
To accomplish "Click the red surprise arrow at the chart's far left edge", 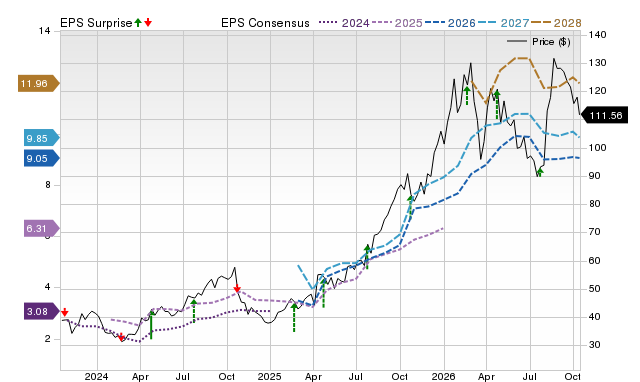I will pyautogui.click(x=64, y=312).
